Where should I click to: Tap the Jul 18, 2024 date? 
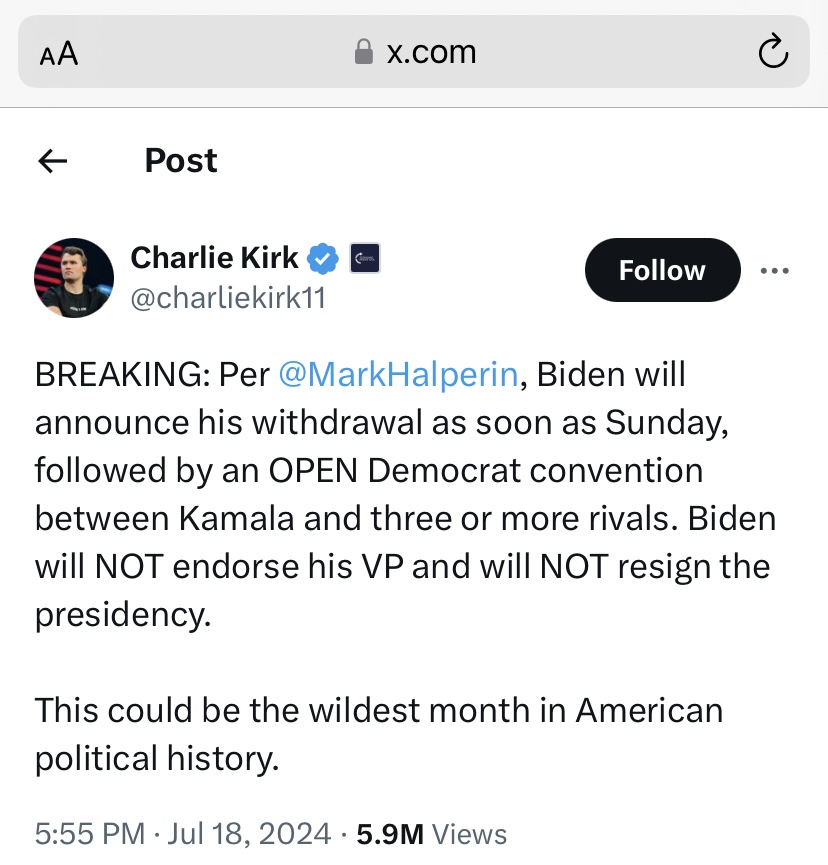(249, 833)
